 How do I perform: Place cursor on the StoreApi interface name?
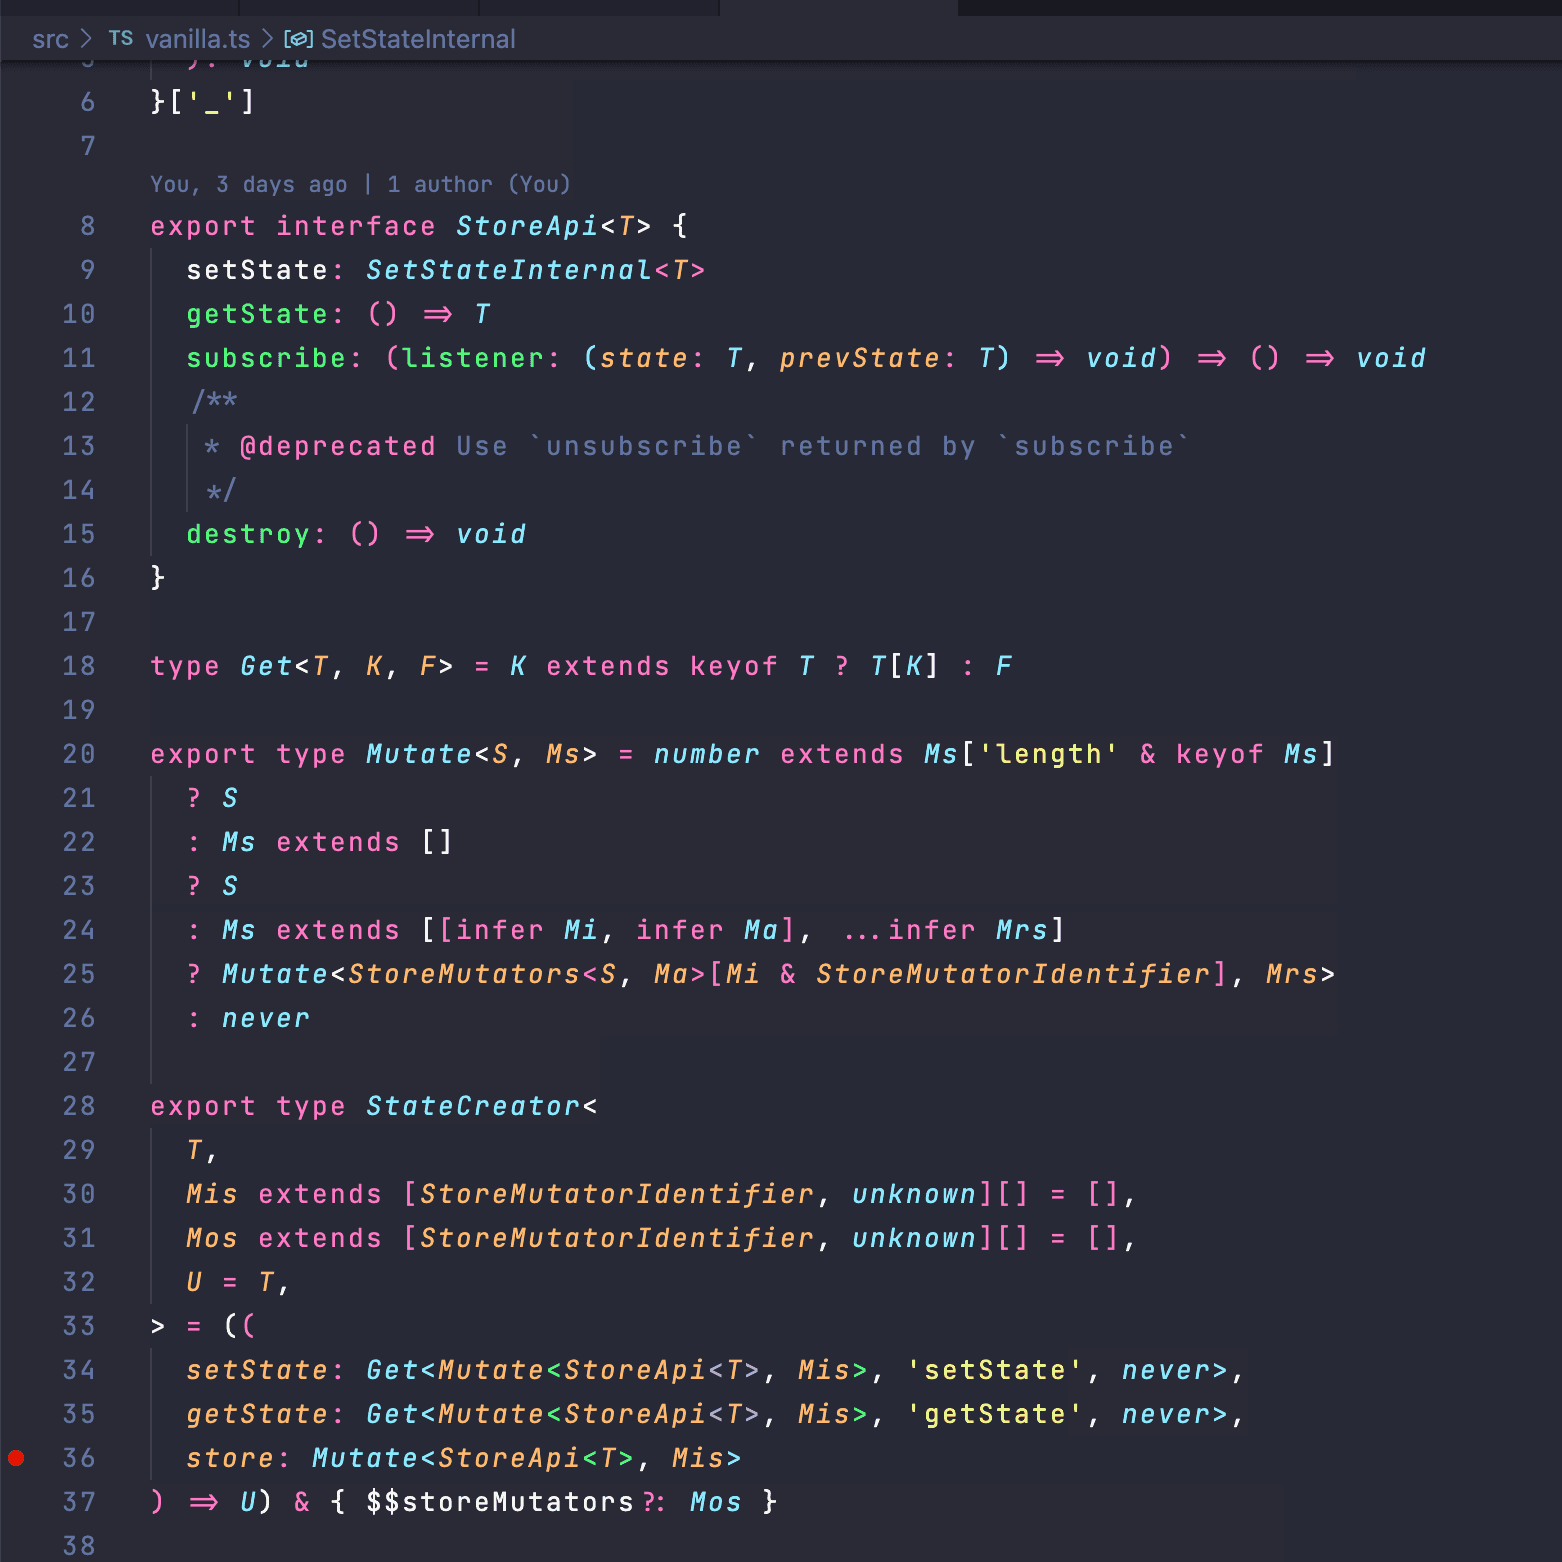526,226
